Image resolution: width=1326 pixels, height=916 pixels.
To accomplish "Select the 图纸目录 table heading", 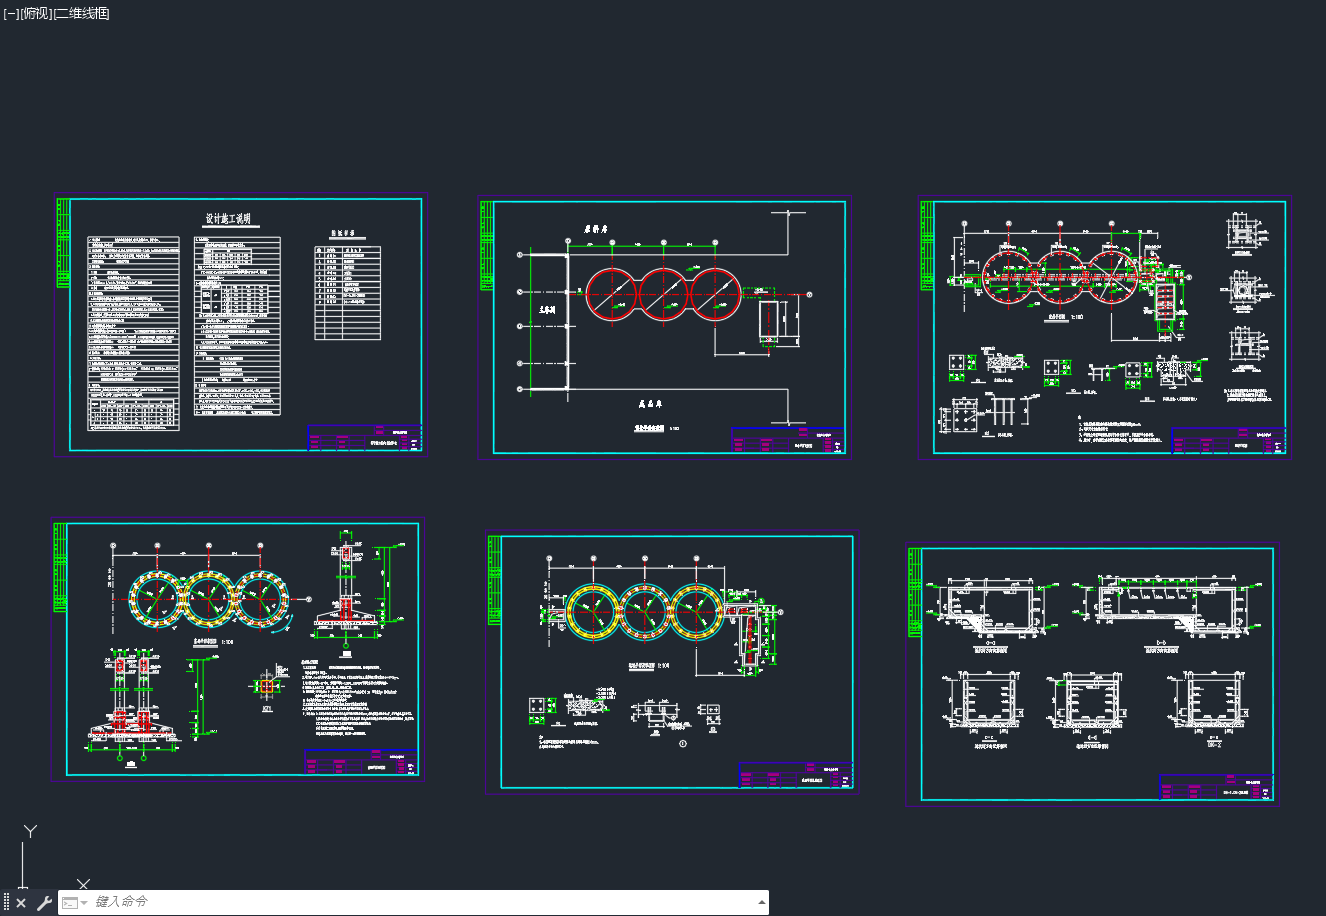I will (345, 234).
